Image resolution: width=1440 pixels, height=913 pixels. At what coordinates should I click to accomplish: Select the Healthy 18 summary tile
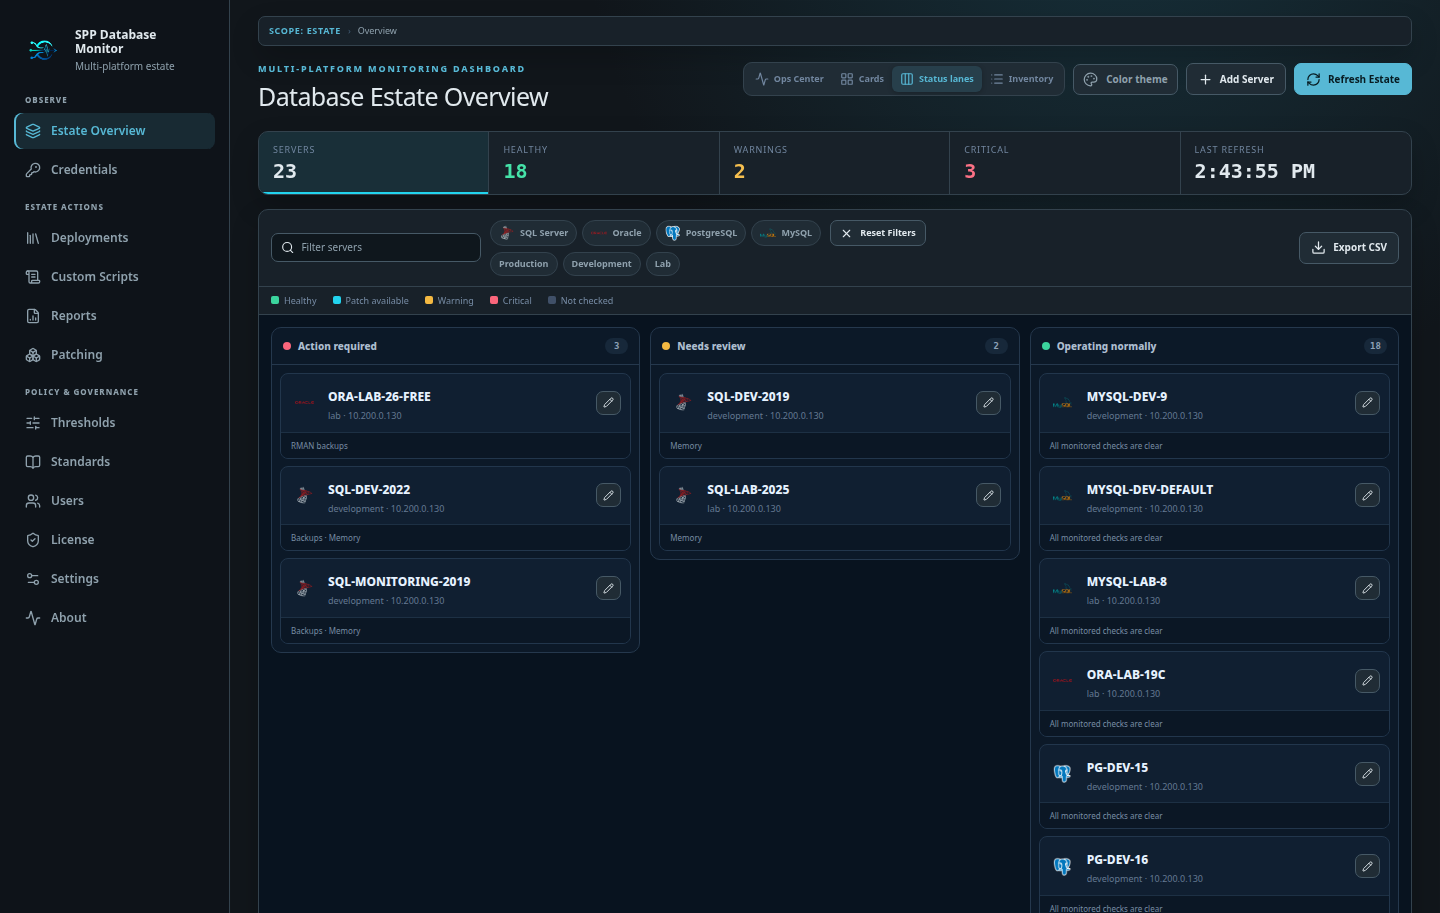(x=604, y=163)
